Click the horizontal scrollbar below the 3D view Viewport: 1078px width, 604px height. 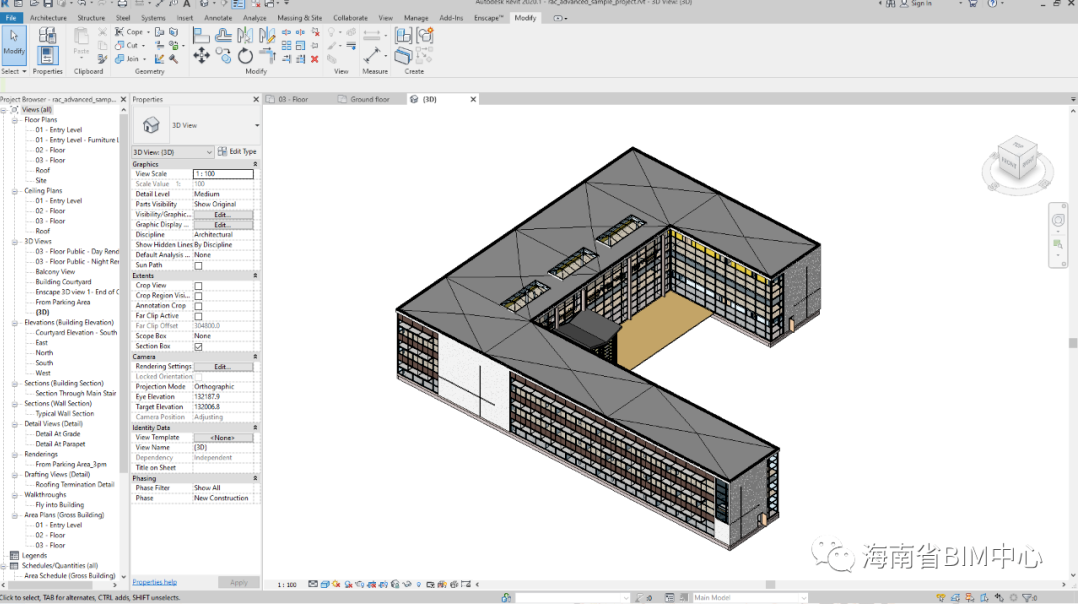(770, 584)
